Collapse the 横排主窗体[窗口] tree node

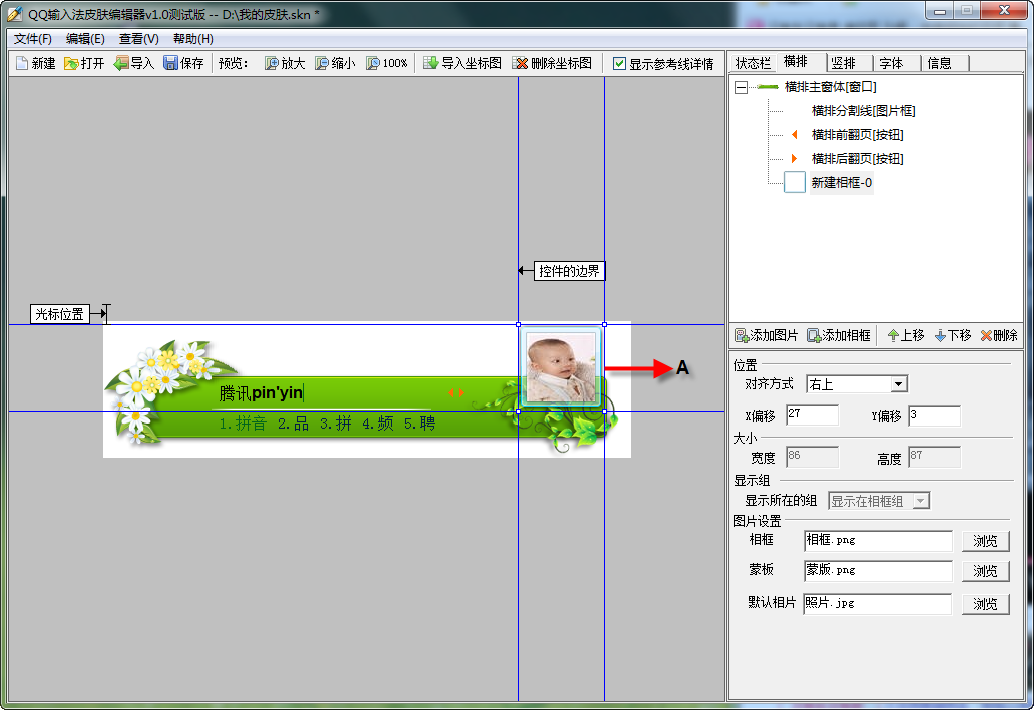point(741,87)
